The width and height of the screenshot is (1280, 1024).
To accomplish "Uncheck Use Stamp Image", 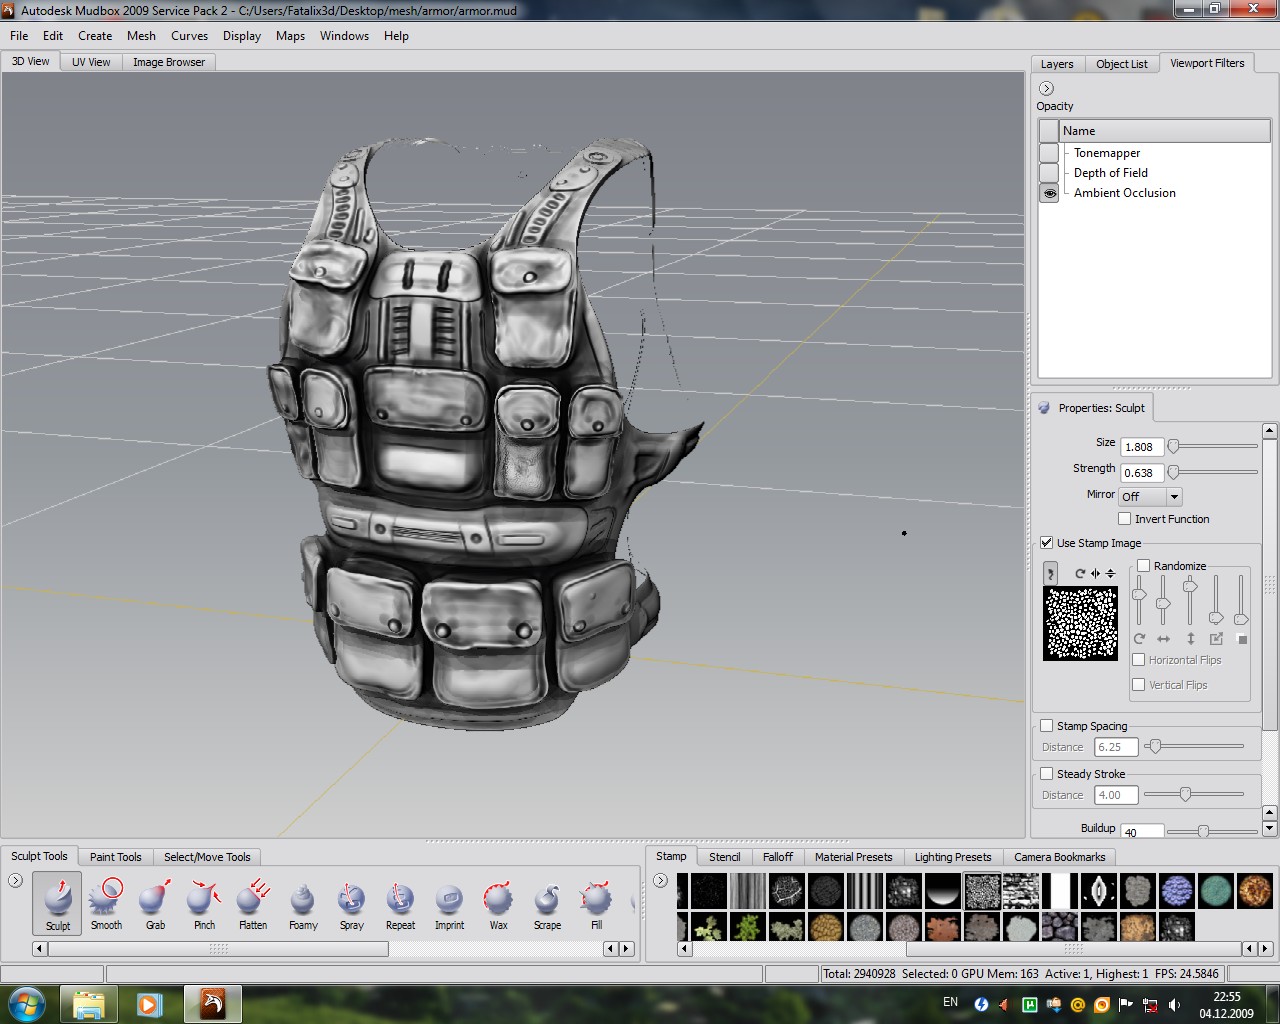I will click(x=1046, y=543).
